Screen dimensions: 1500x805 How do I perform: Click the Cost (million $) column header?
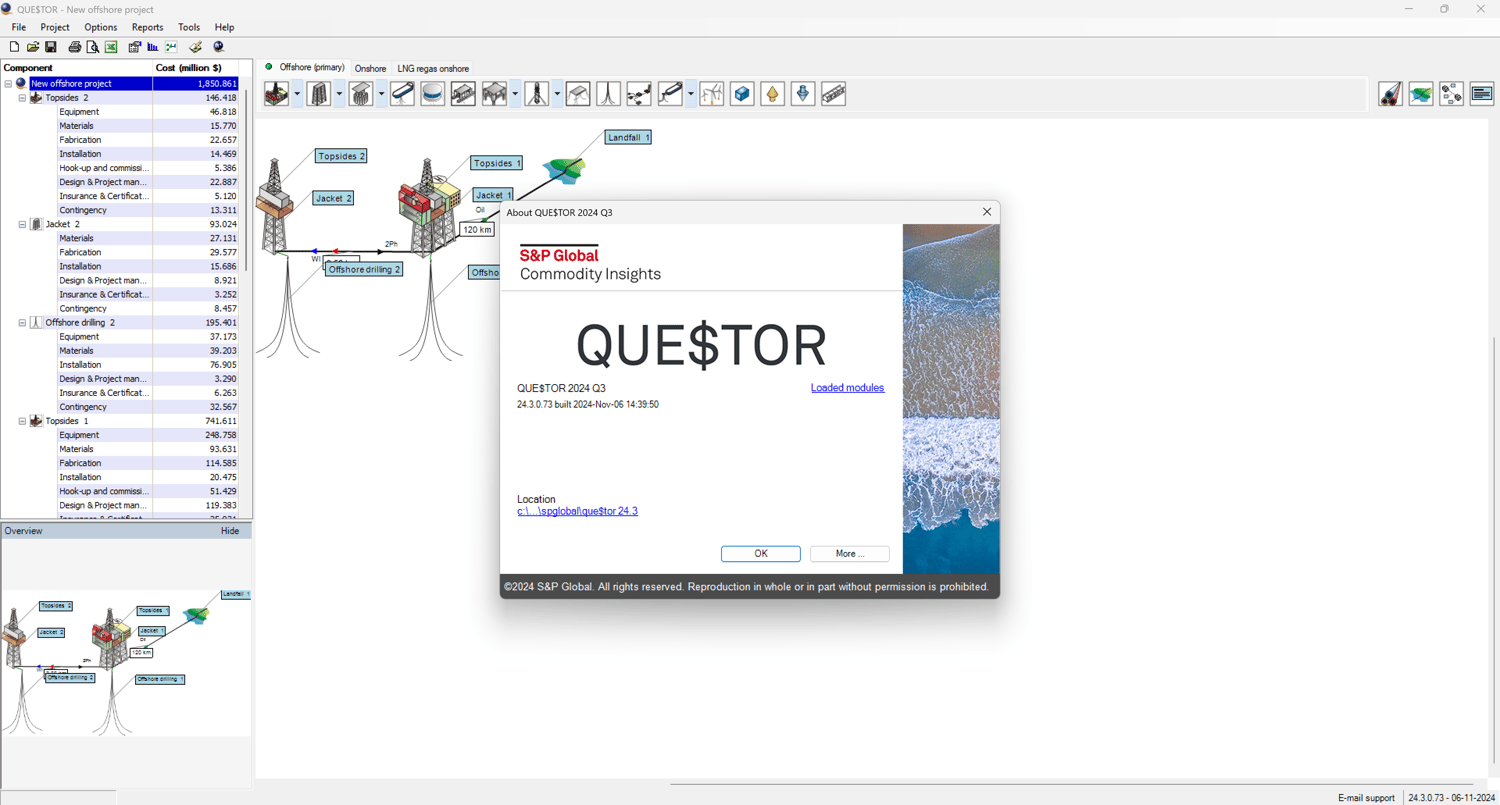[x=196, y=68]
